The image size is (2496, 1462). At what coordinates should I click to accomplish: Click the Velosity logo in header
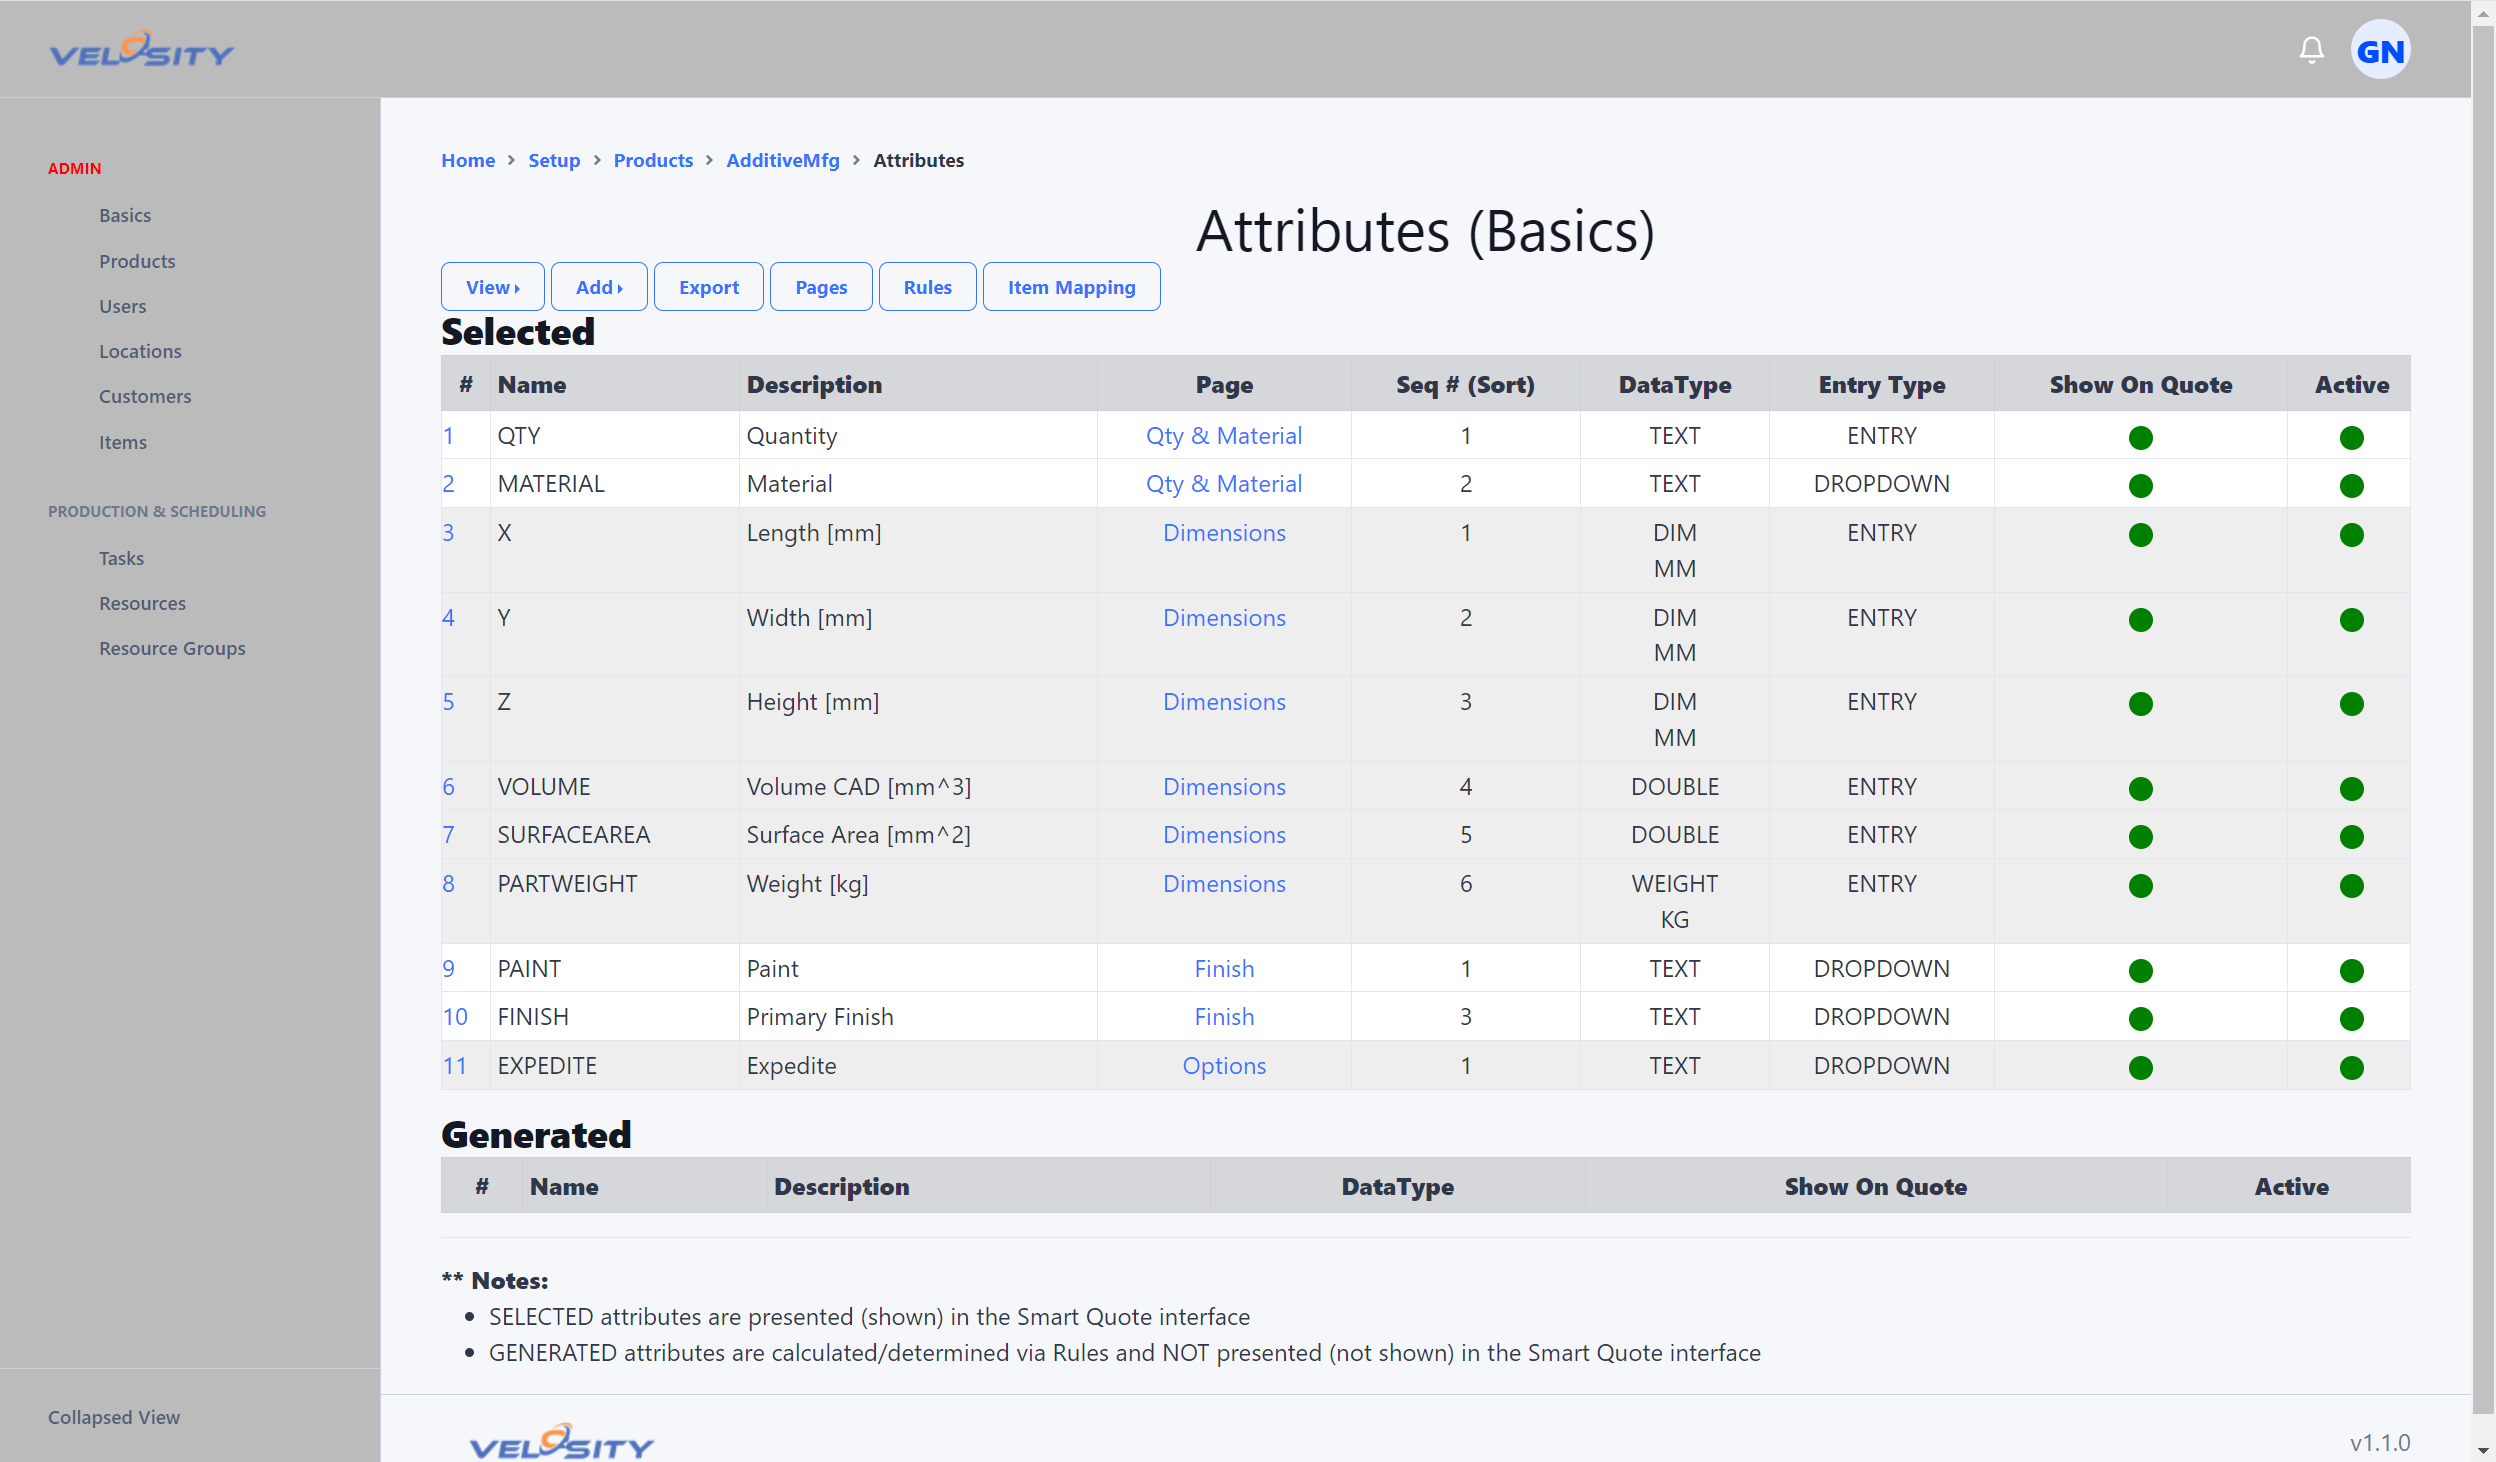click(142, 49)
